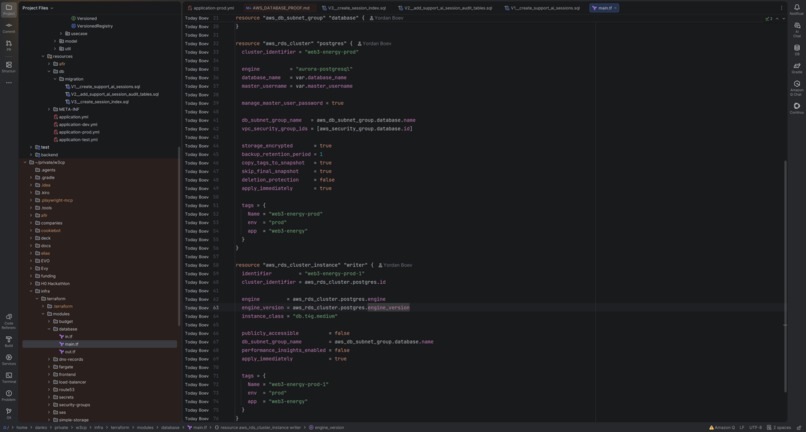This screenshot has width=806, height=432.
Task: Click Yordan Boev author hint on writer
Action: [395, 265]
